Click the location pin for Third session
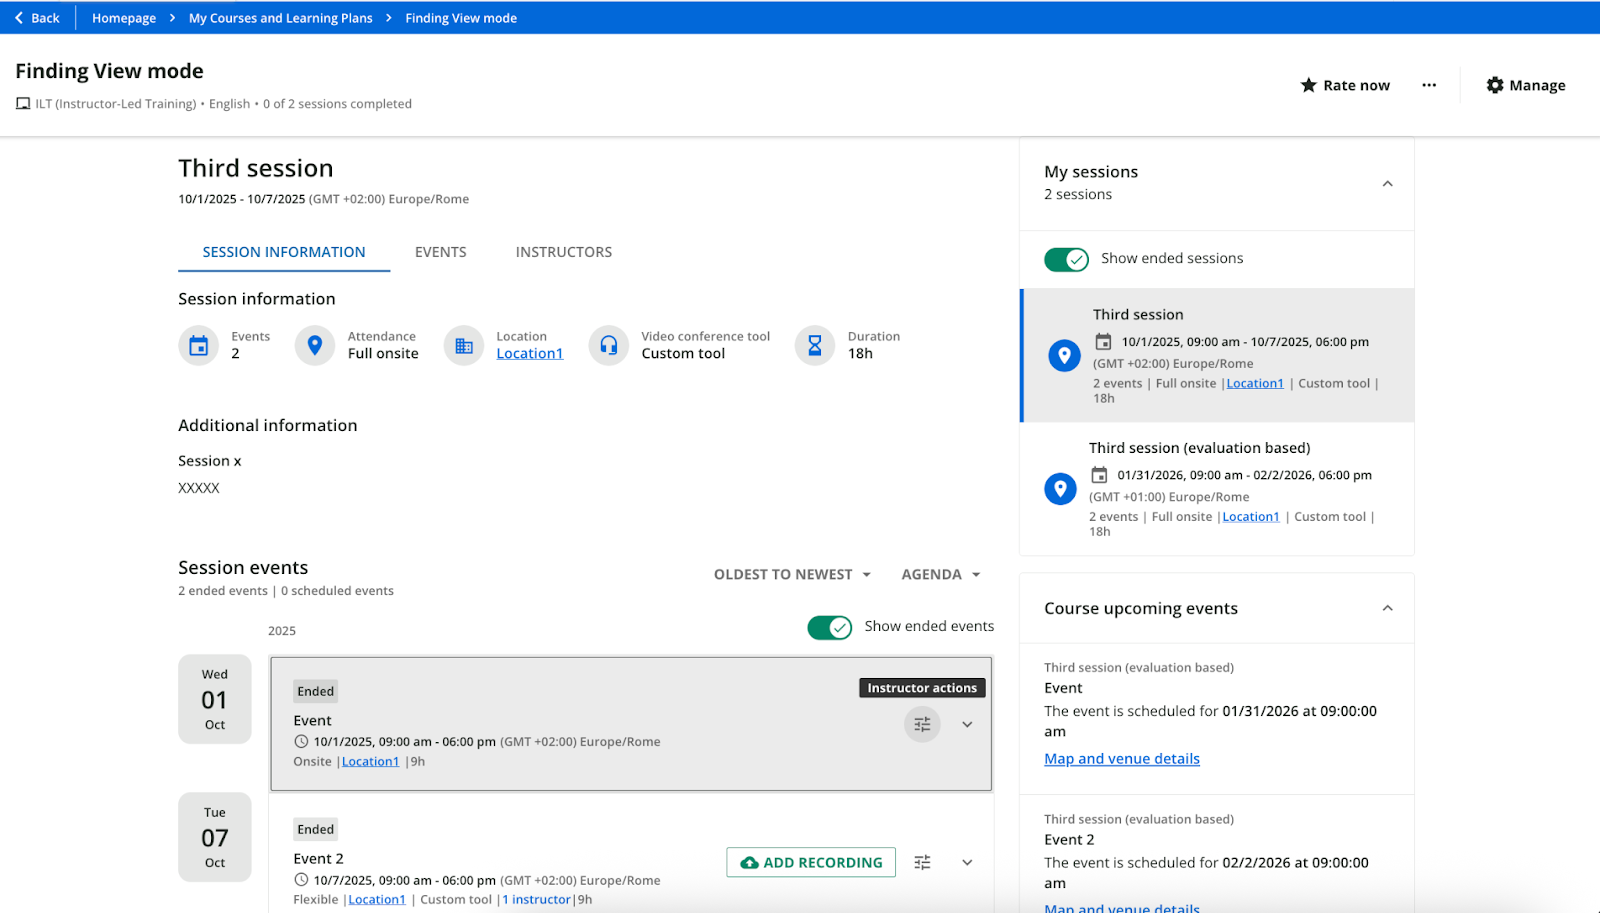The image size is (1600, 913). (1064, 355)
